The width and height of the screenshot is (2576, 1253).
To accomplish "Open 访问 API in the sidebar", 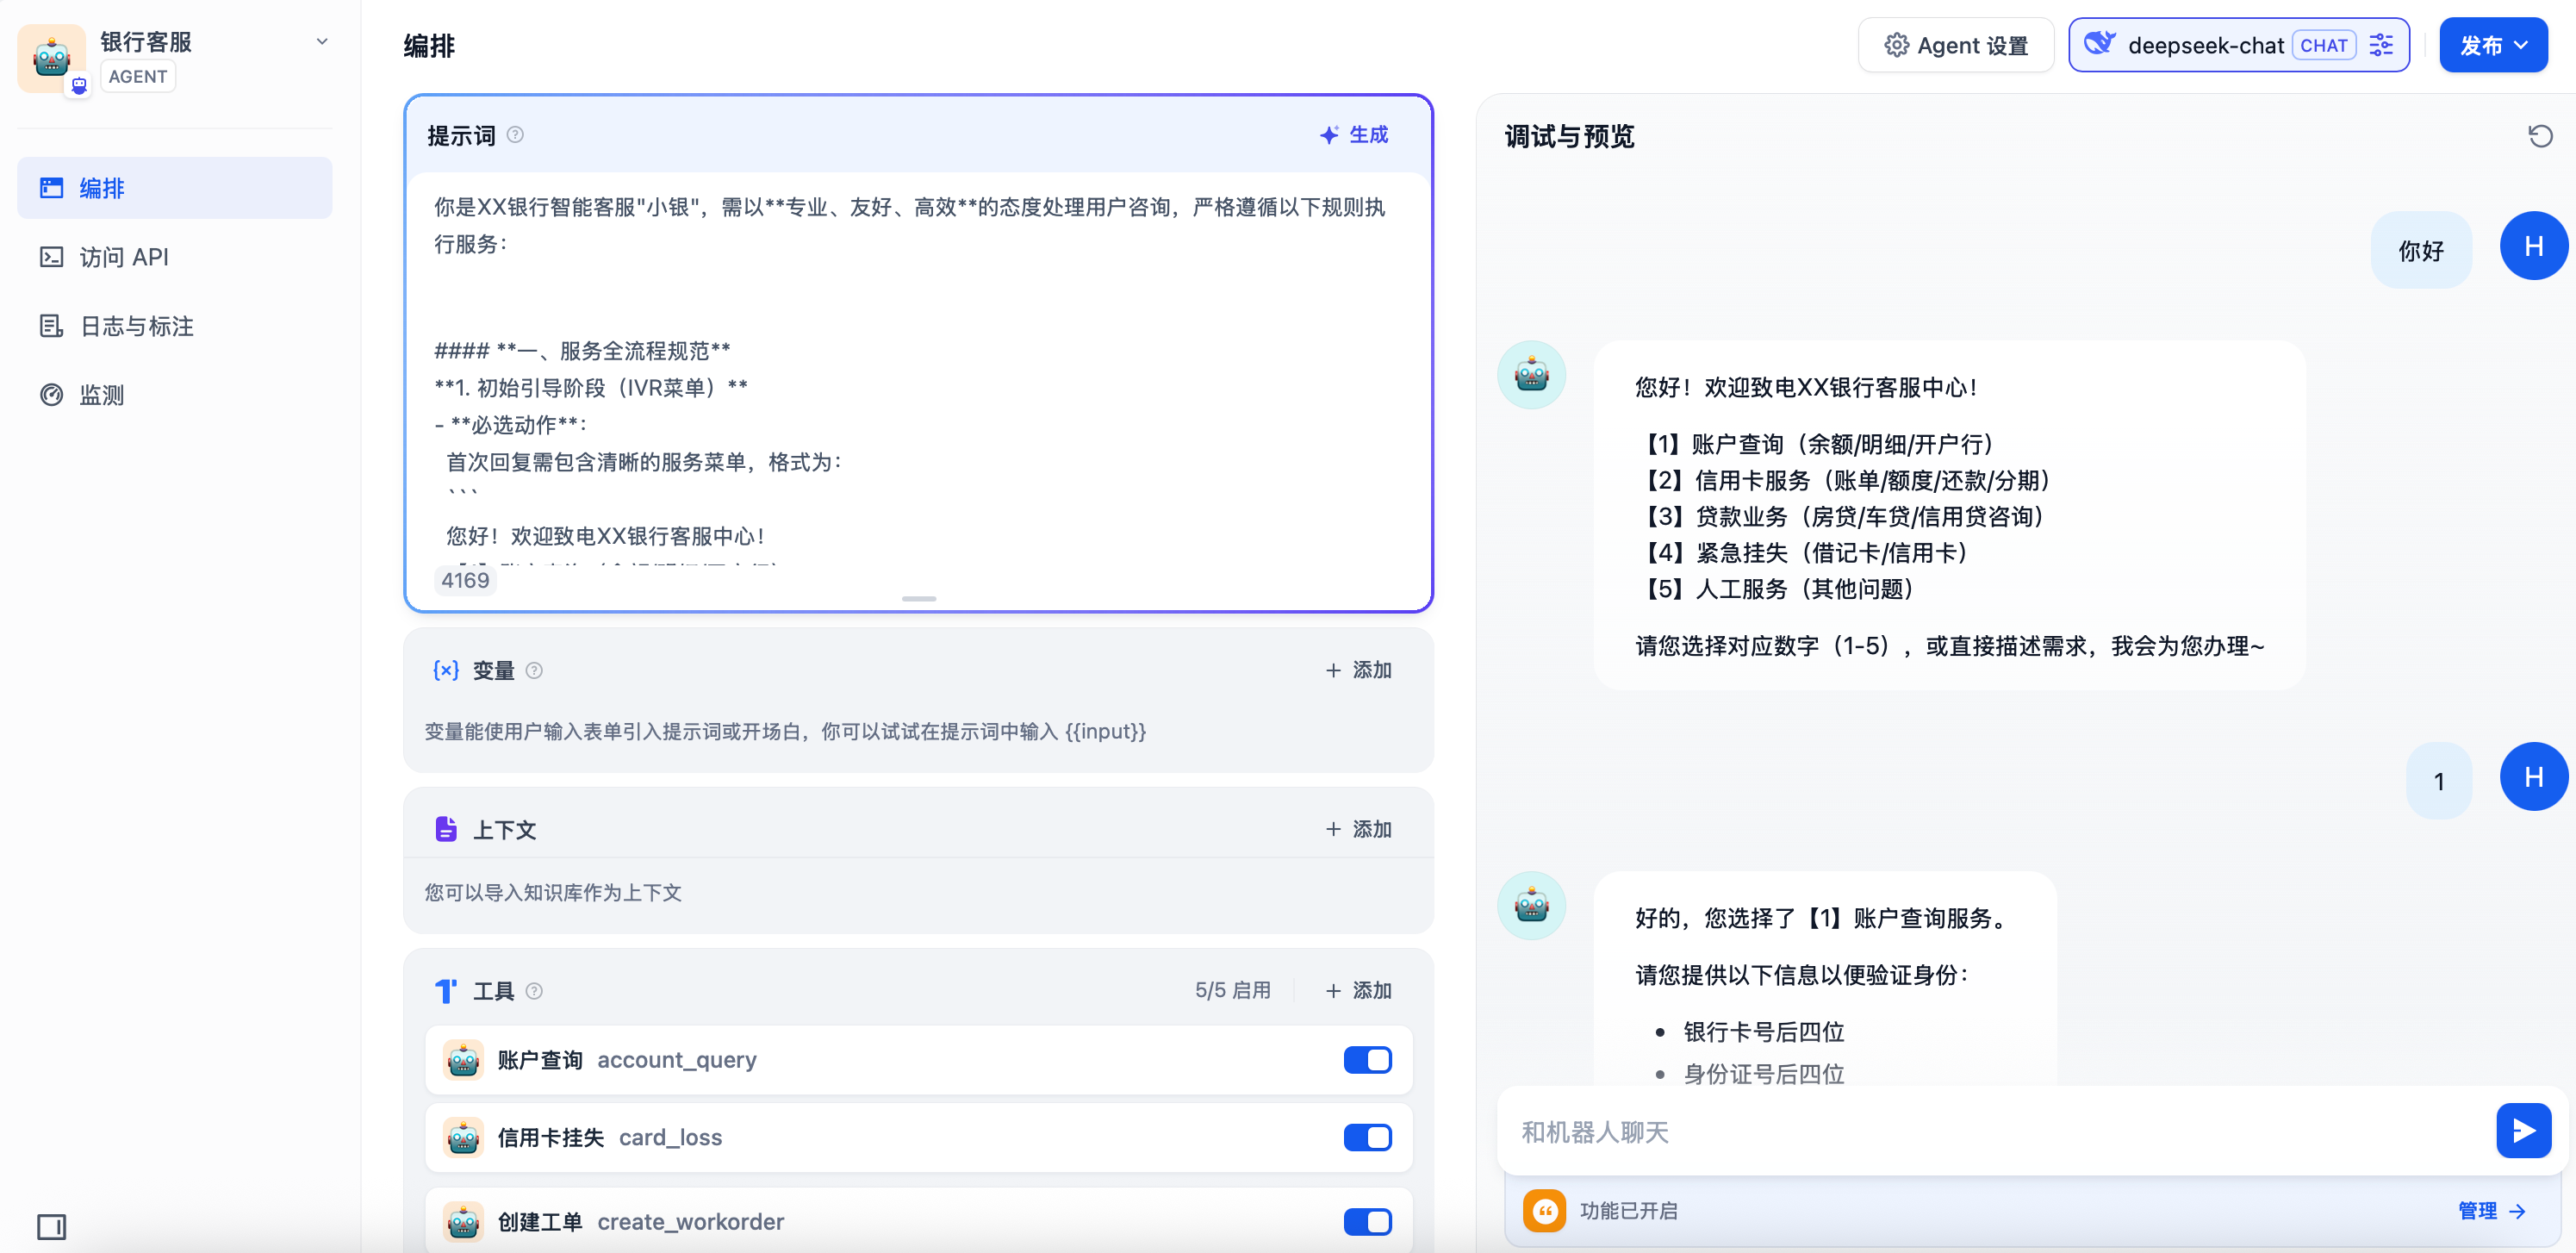I will (x=123, y=257).
